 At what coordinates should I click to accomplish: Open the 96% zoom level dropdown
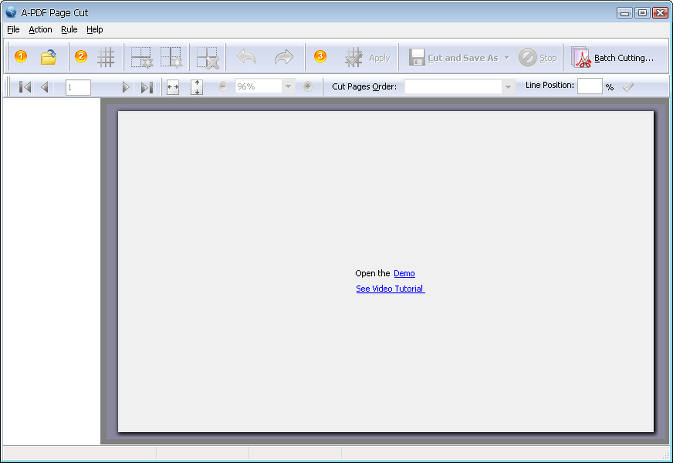point(288,86)
